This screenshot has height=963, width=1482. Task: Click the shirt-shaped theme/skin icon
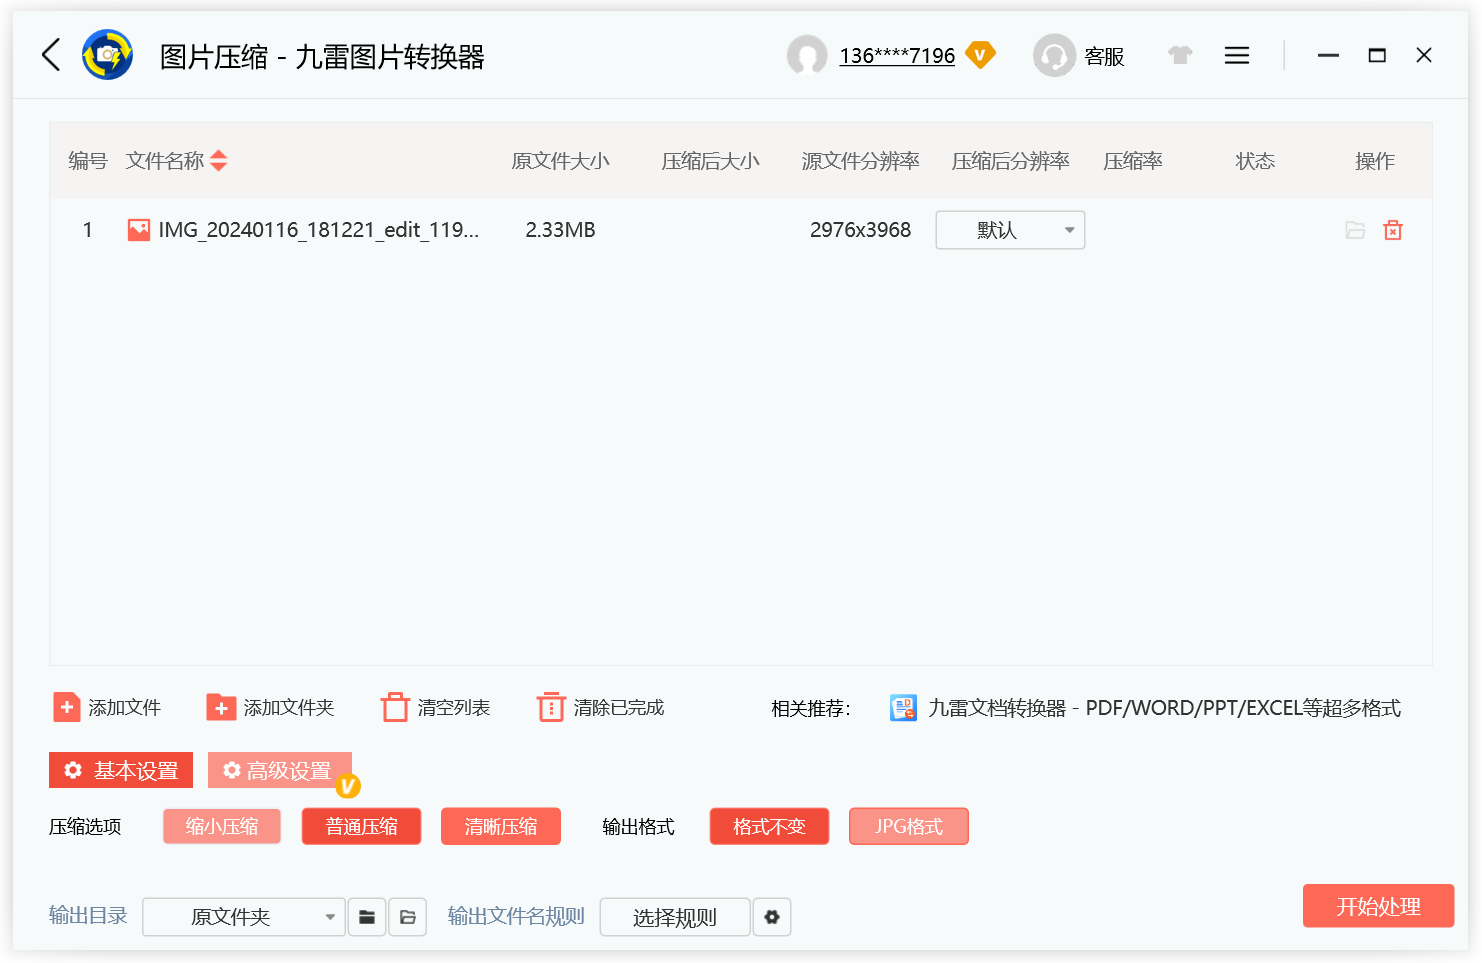pos(1180,56)
